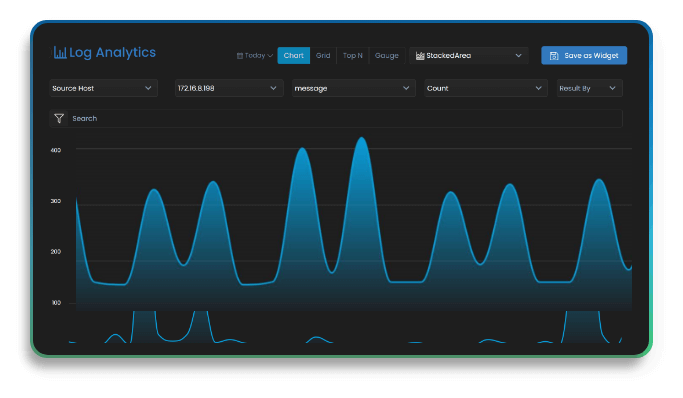Open the Count aggregation dropdown
Screen dimensions: 683x398
point(486,88)
